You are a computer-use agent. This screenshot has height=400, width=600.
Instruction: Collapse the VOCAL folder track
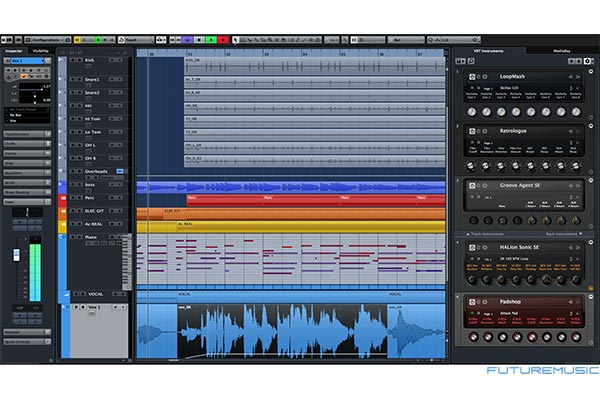pyautogui.click(x=66, y=295)
